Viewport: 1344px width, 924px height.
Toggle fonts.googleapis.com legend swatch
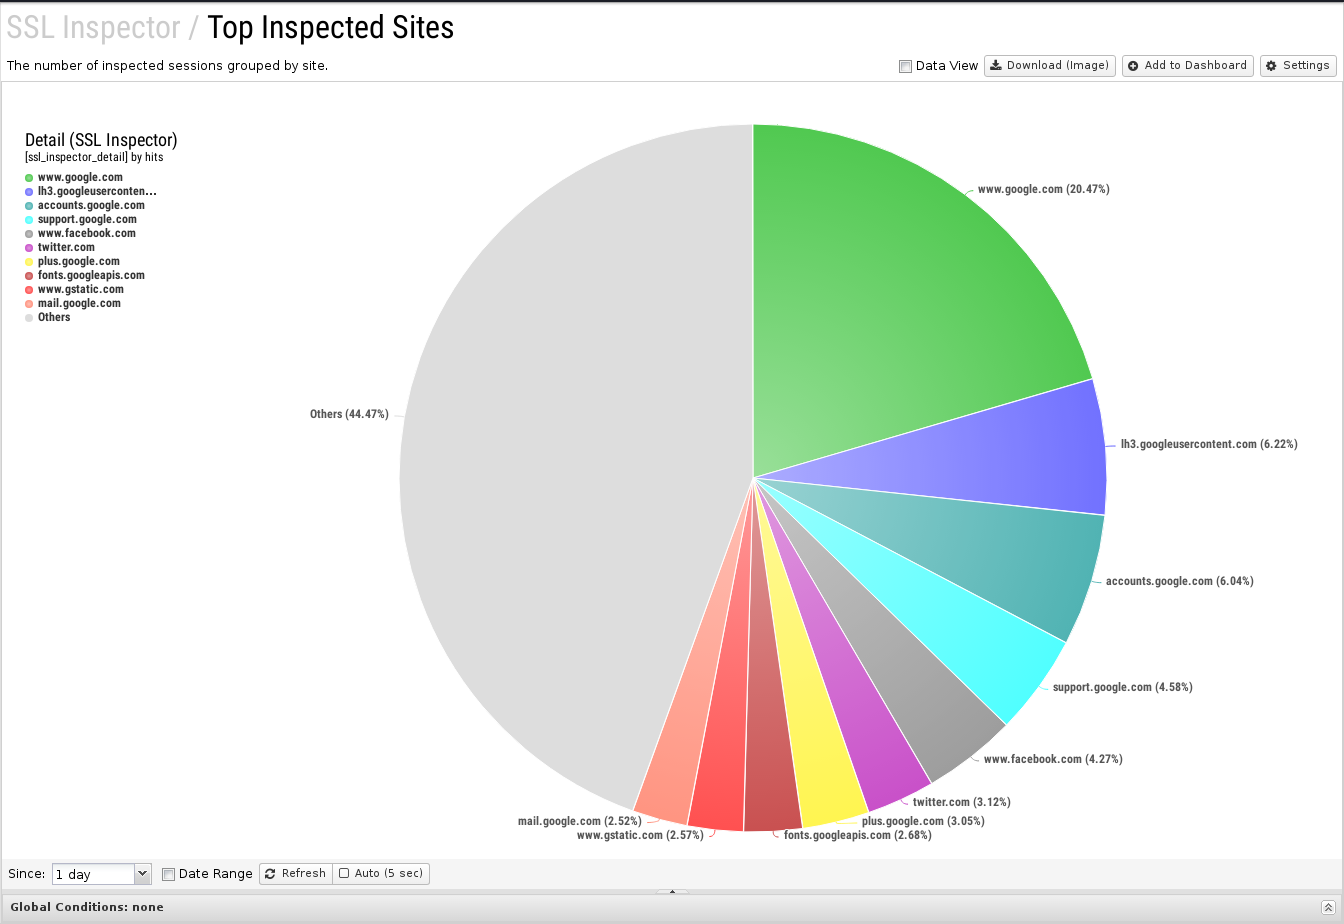click(x=29, y=276)
